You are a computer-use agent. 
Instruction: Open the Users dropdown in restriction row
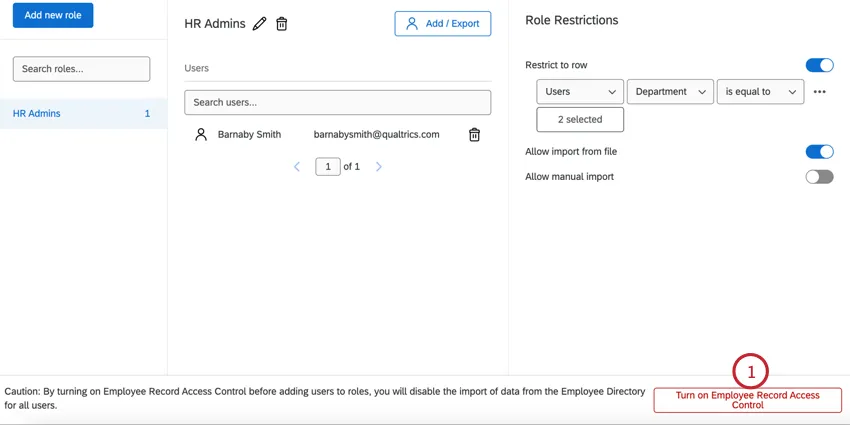[x=580, y=92]
